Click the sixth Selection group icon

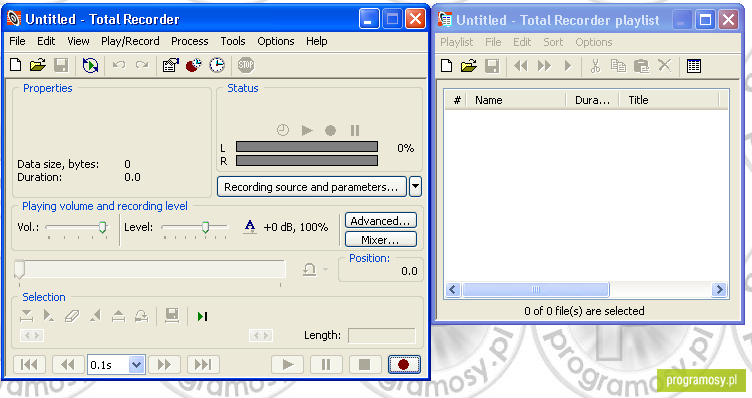click(141, 316)
